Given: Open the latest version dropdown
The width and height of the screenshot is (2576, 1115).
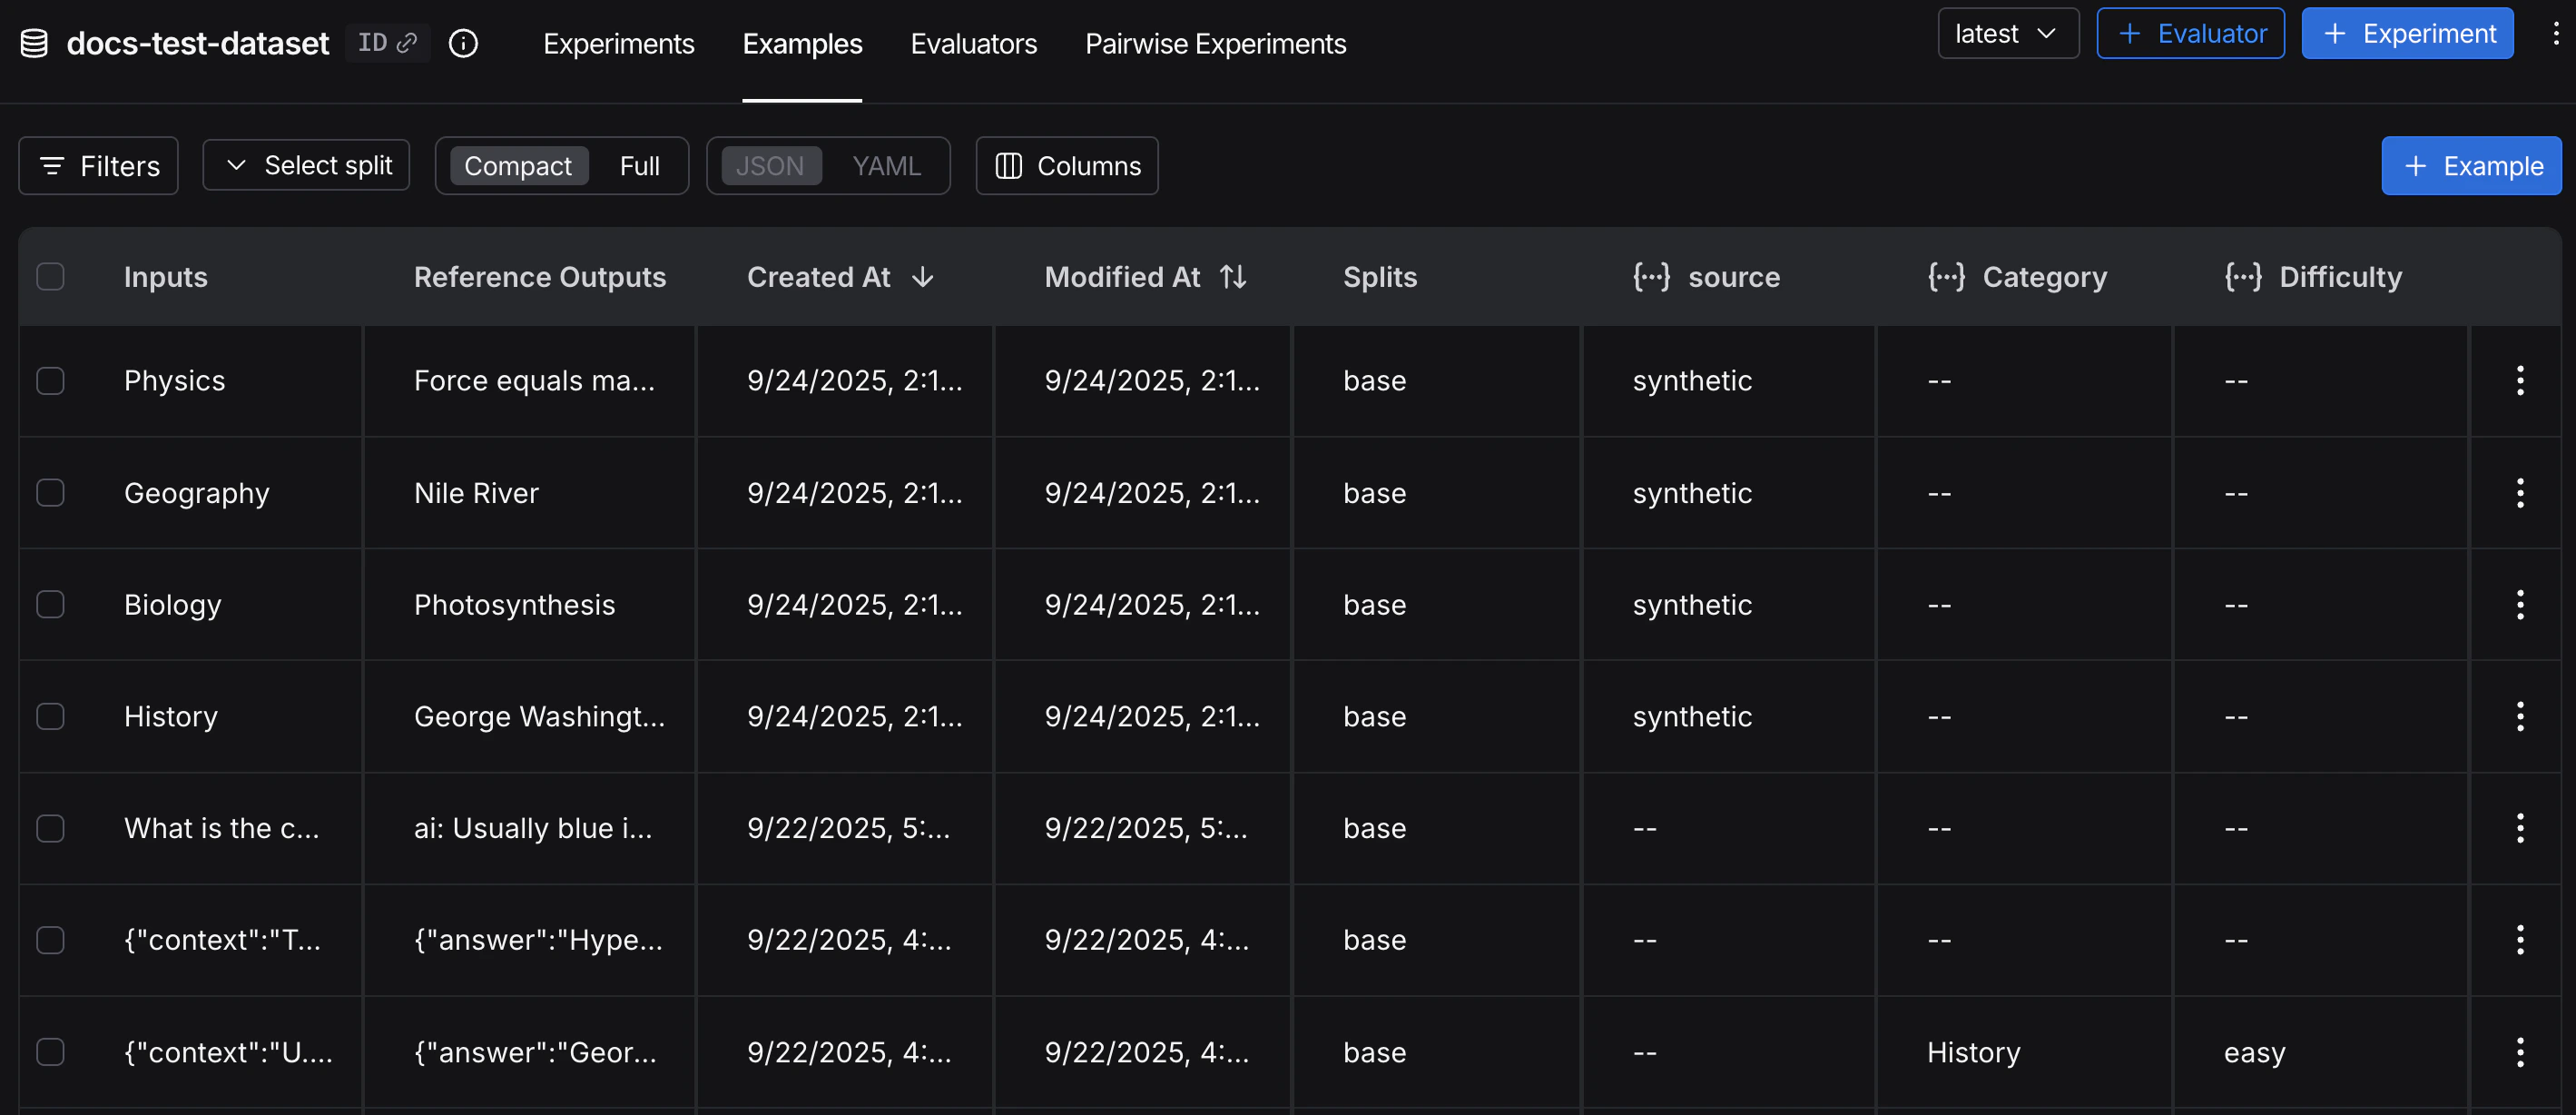Looking at the screenshot, I should point(2007,33).
